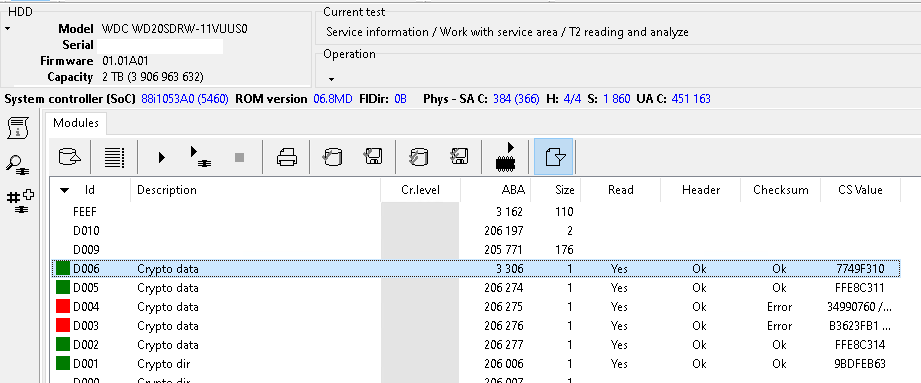Click the Header column header
The height and width of the screenshot is (383, 921).
click(700, 190)
